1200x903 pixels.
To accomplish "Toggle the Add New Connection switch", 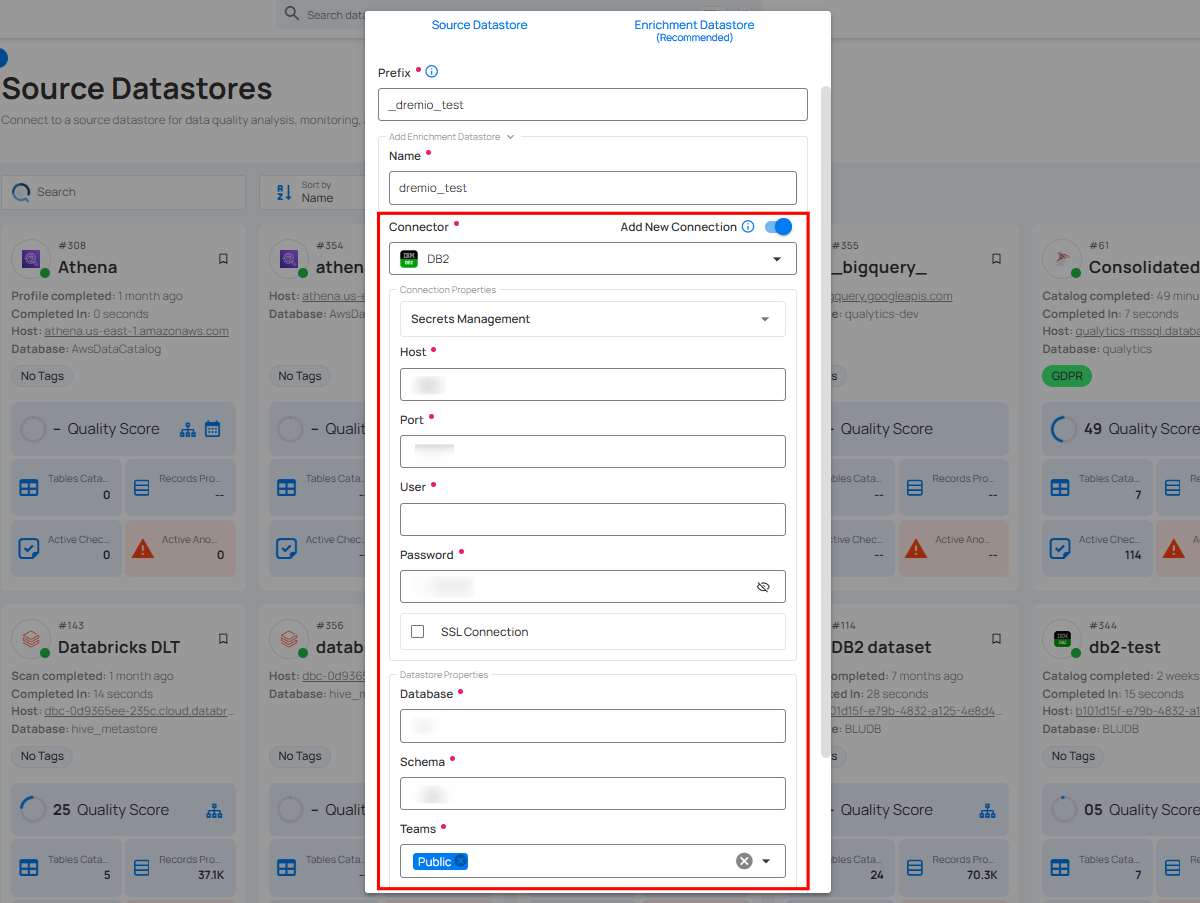I will pos(778,227).
